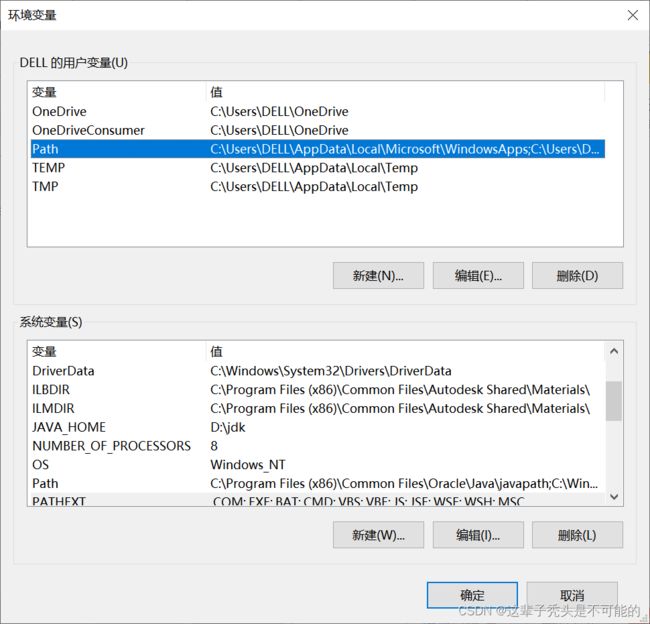
Task: Click 编辑(I)... for system variables
Action: click(x=477, y=535)
